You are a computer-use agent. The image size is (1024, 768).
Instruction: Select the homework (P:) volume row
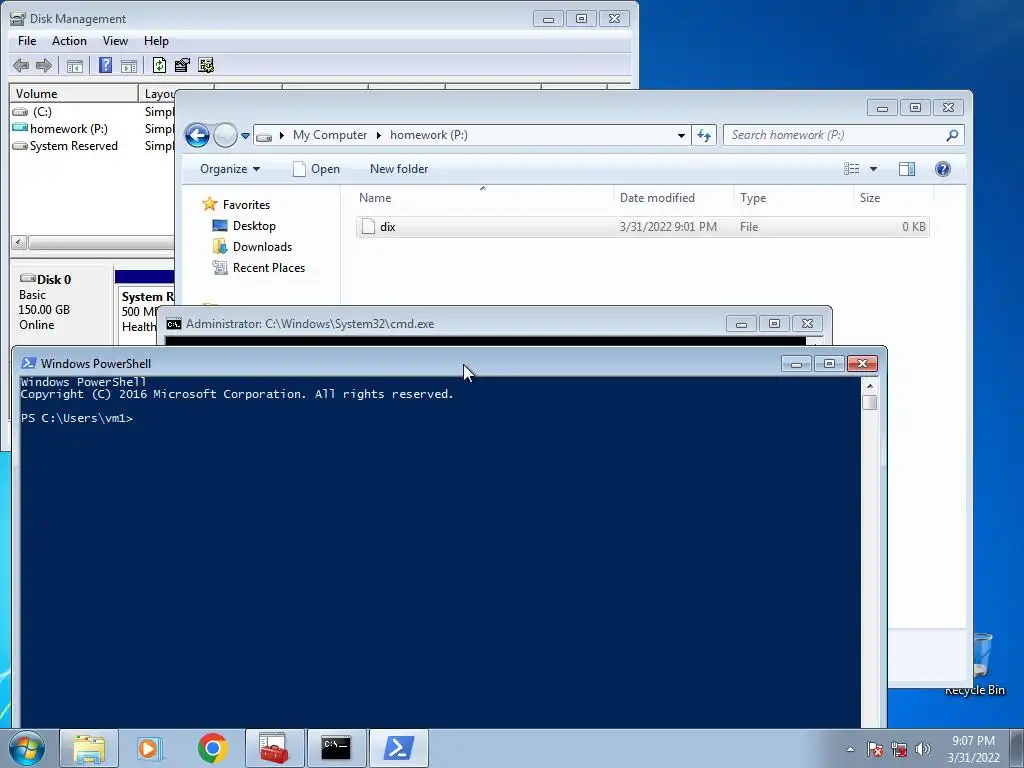tap(91, 129)
